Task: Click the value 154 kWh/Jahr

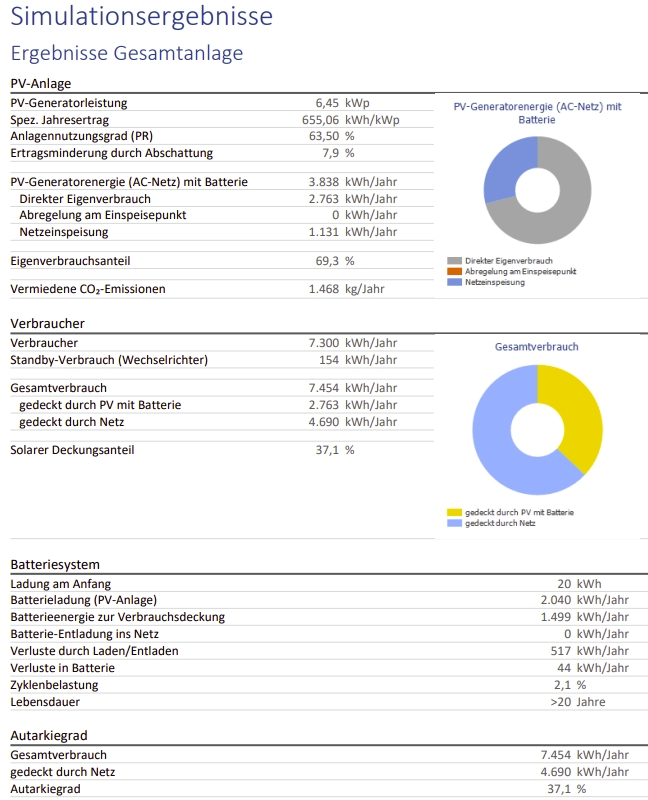Action: point(358,360)
